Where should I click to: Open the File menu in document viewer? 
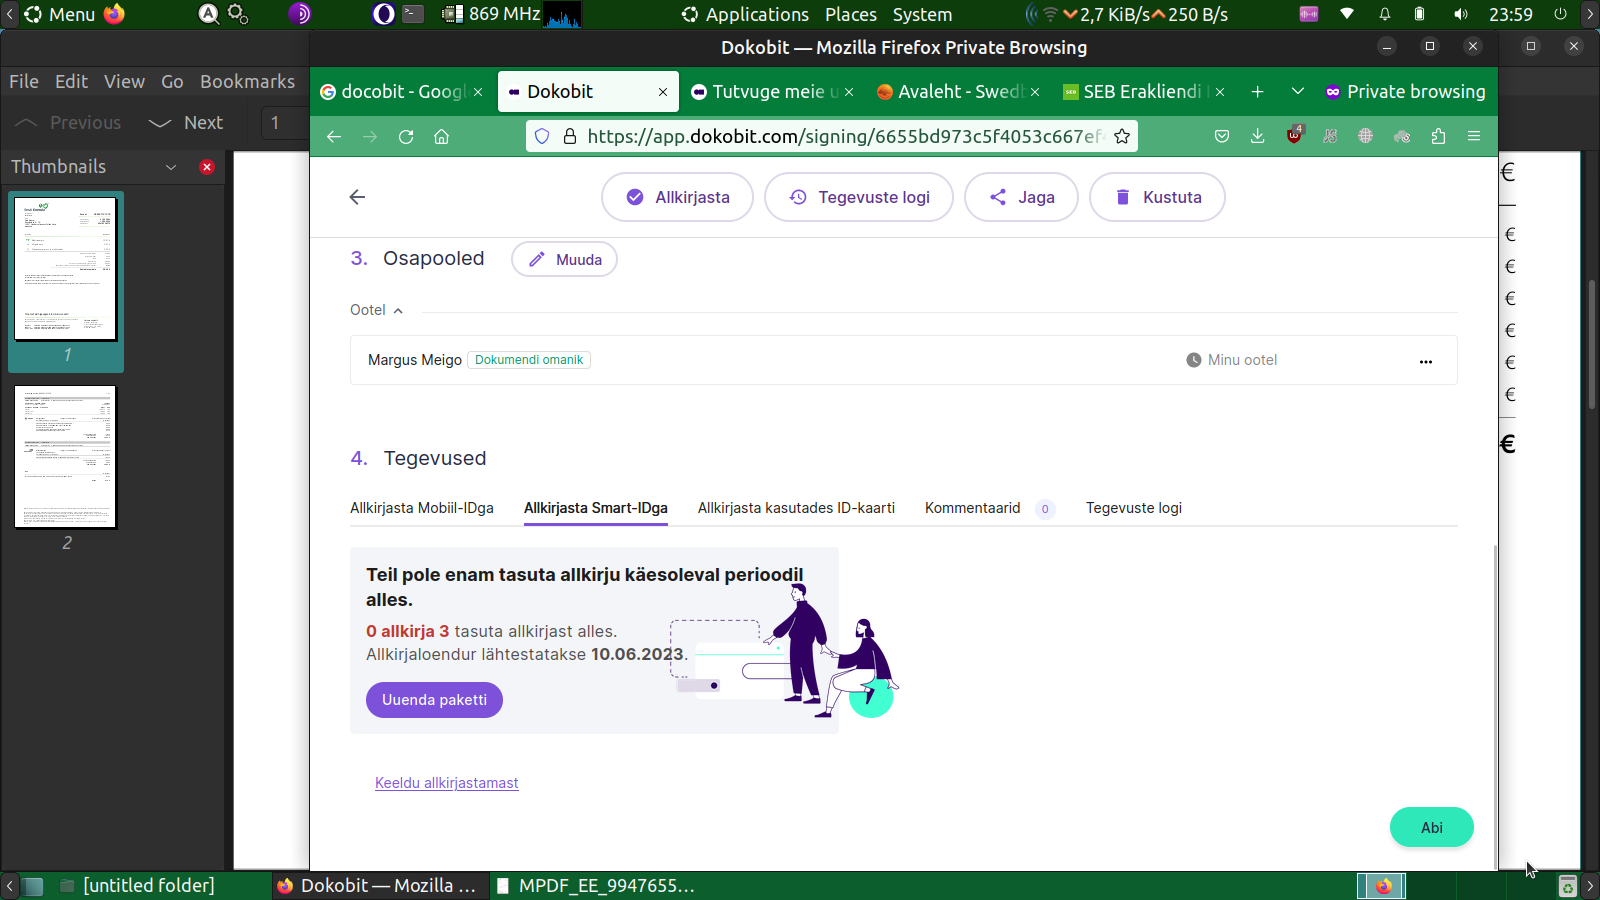24,81
